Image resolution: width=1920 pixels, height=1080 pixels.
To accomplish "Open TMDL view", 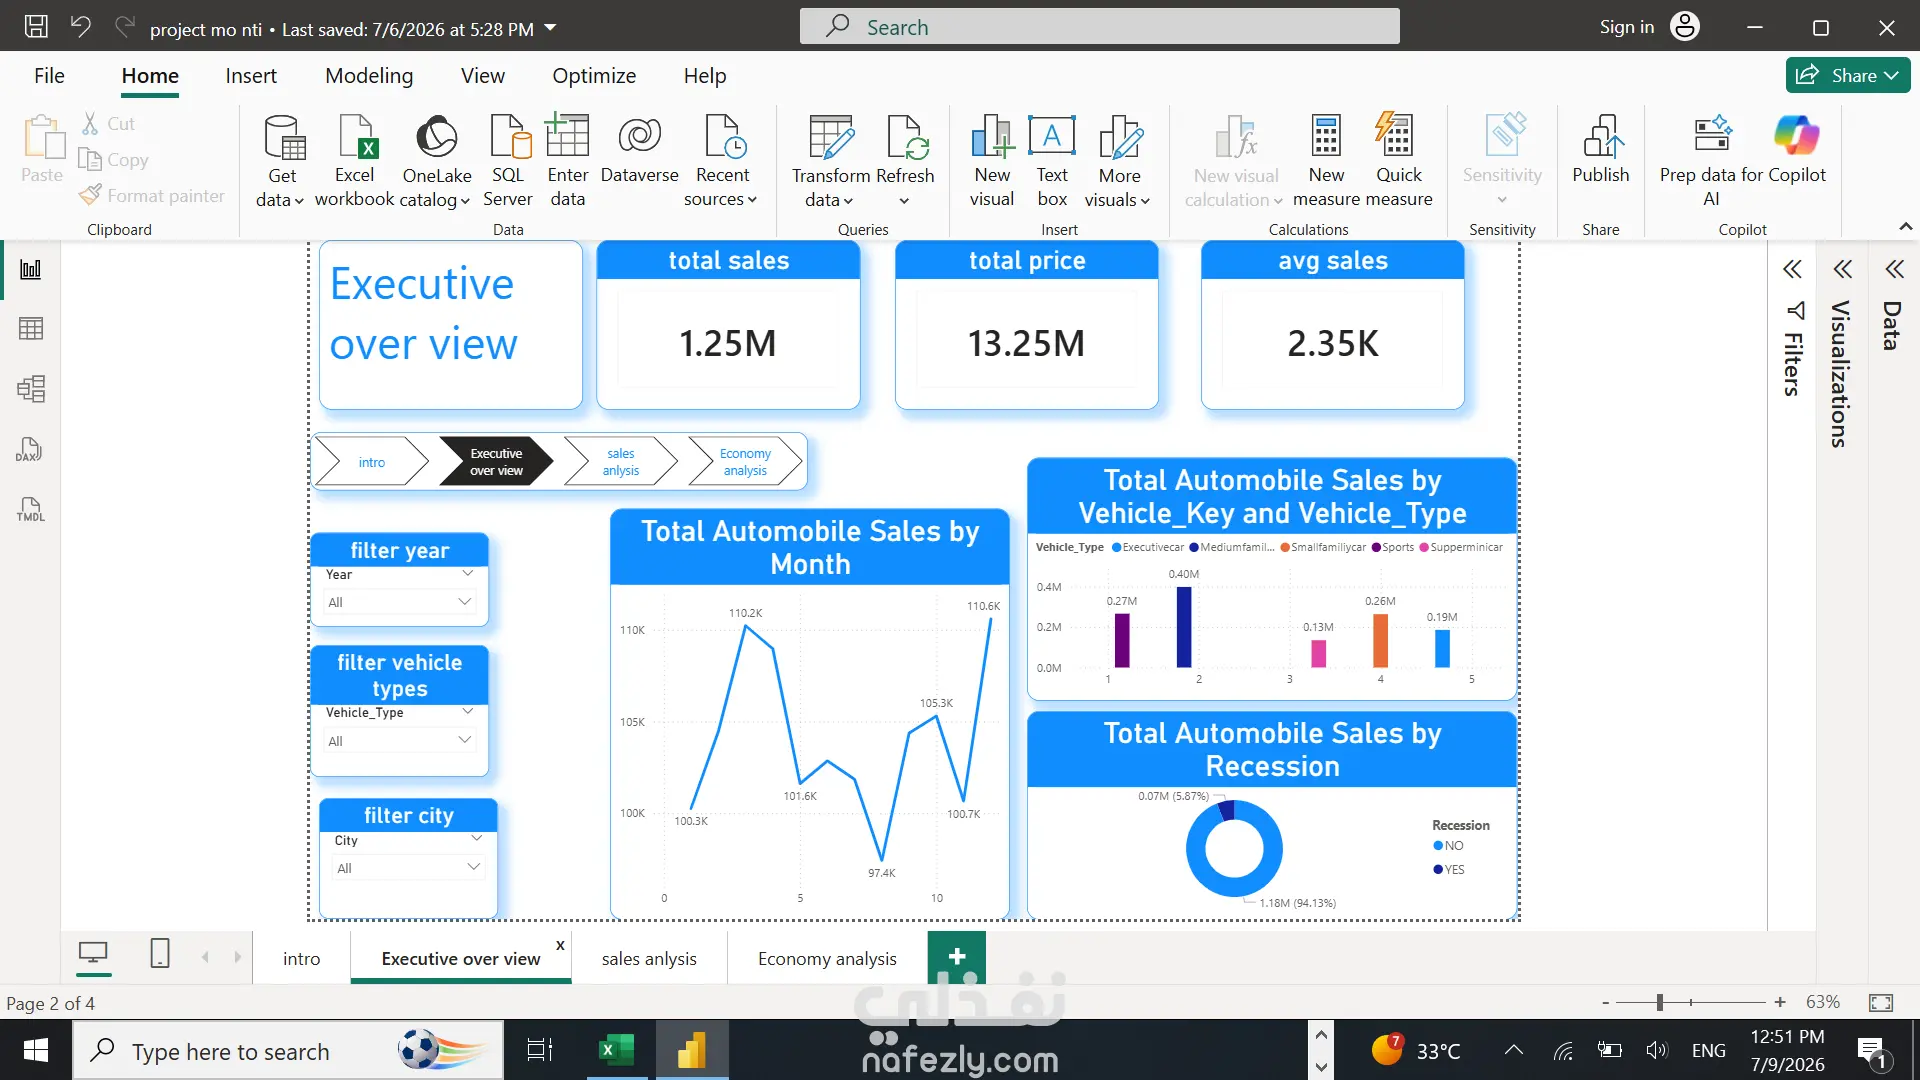I will pos(31,509).
